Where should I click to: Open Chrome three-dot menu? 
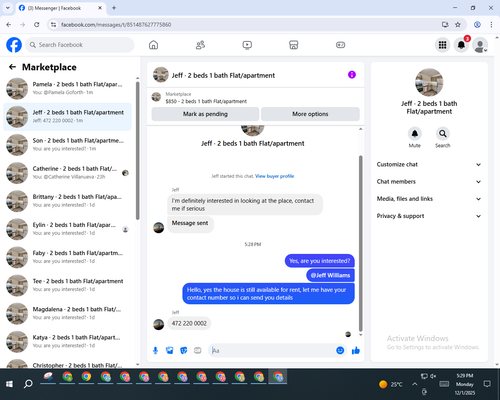(x=491, y=25)
